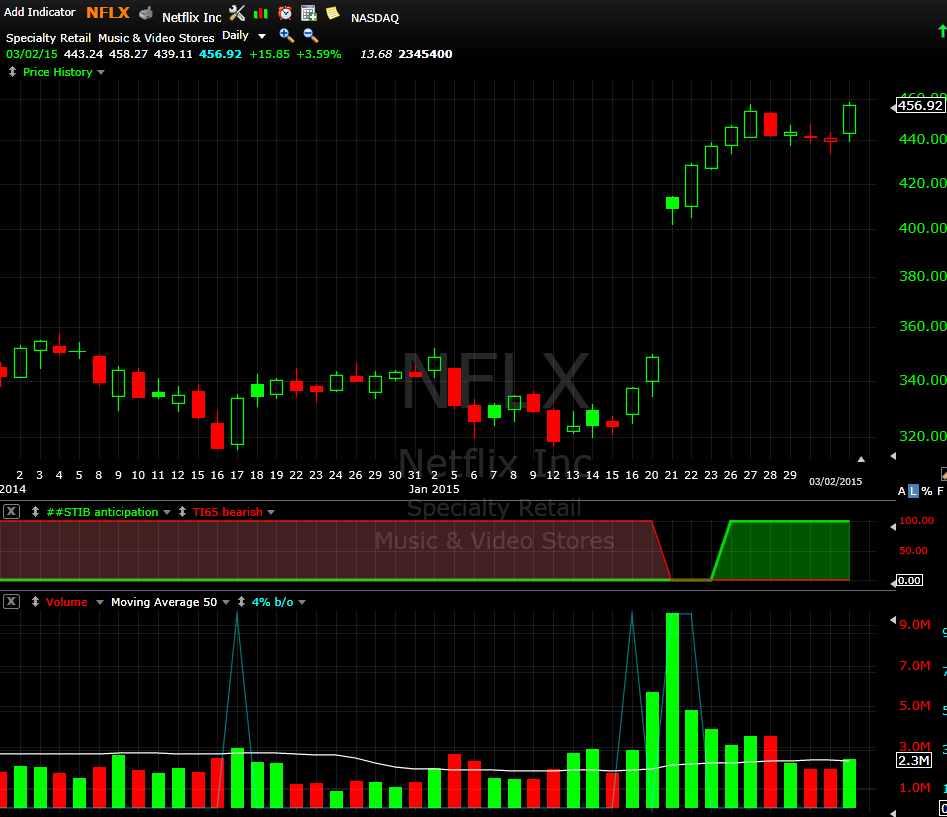Image resolution: width=947 pixels, height=817 pixels.
Task: Click the move arrows before Volume label
Action: [x=36, y=601]
